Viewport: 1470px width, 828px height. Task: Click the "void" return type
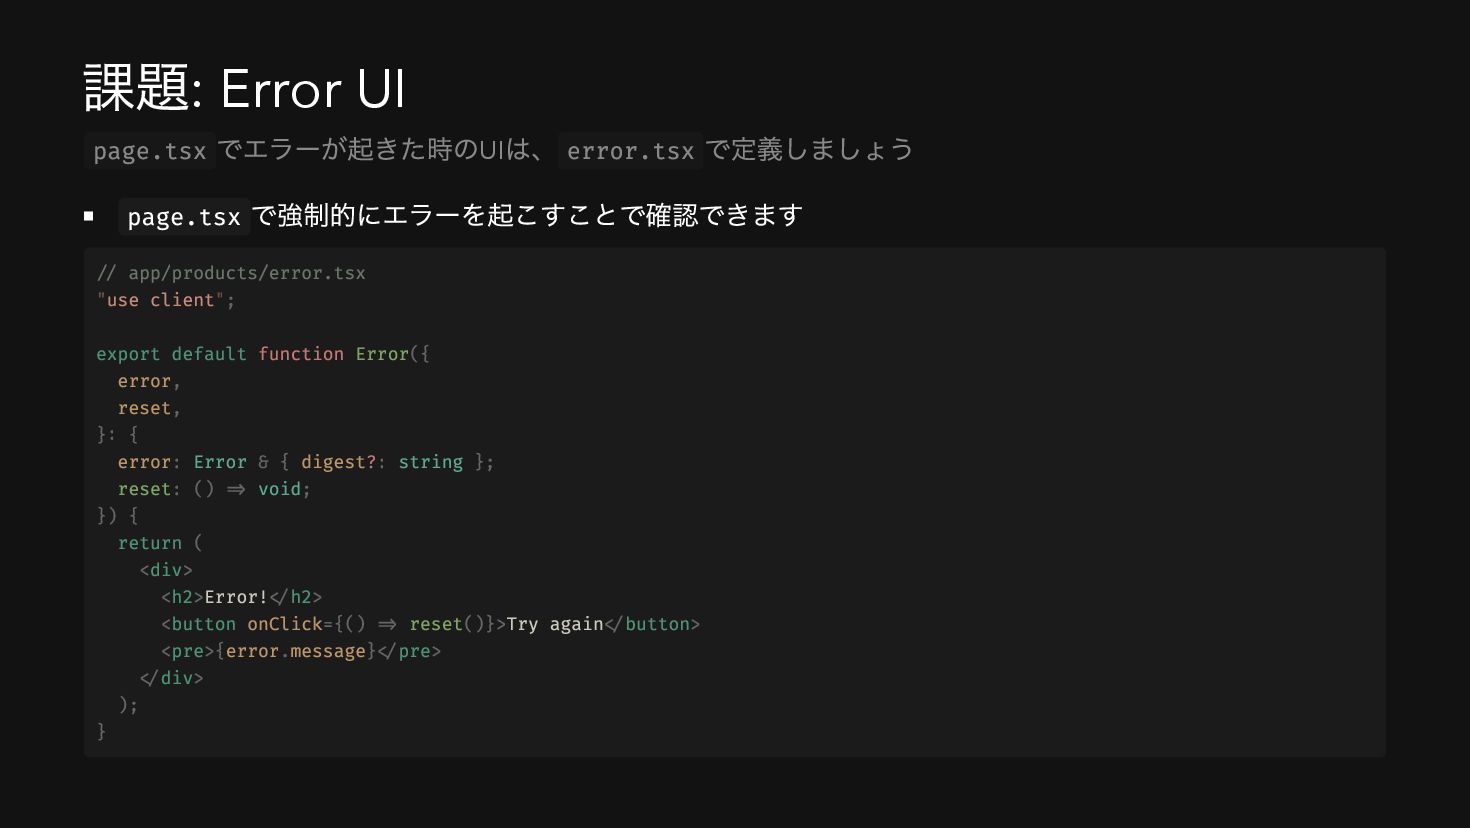(279, 489)
